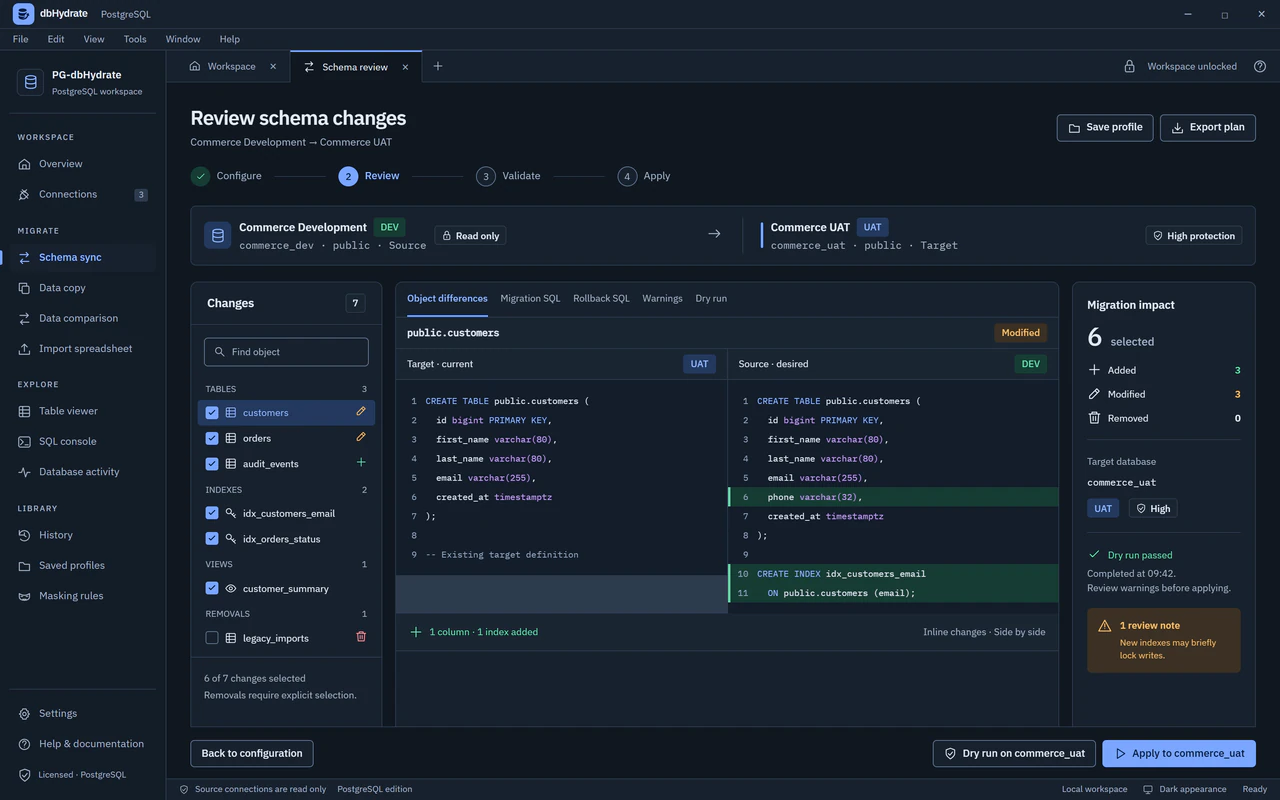Image resolution: width=1280 pixels, height=800 pixels.
Task: Click Export plan button
Action: (x=1208, y=127)
